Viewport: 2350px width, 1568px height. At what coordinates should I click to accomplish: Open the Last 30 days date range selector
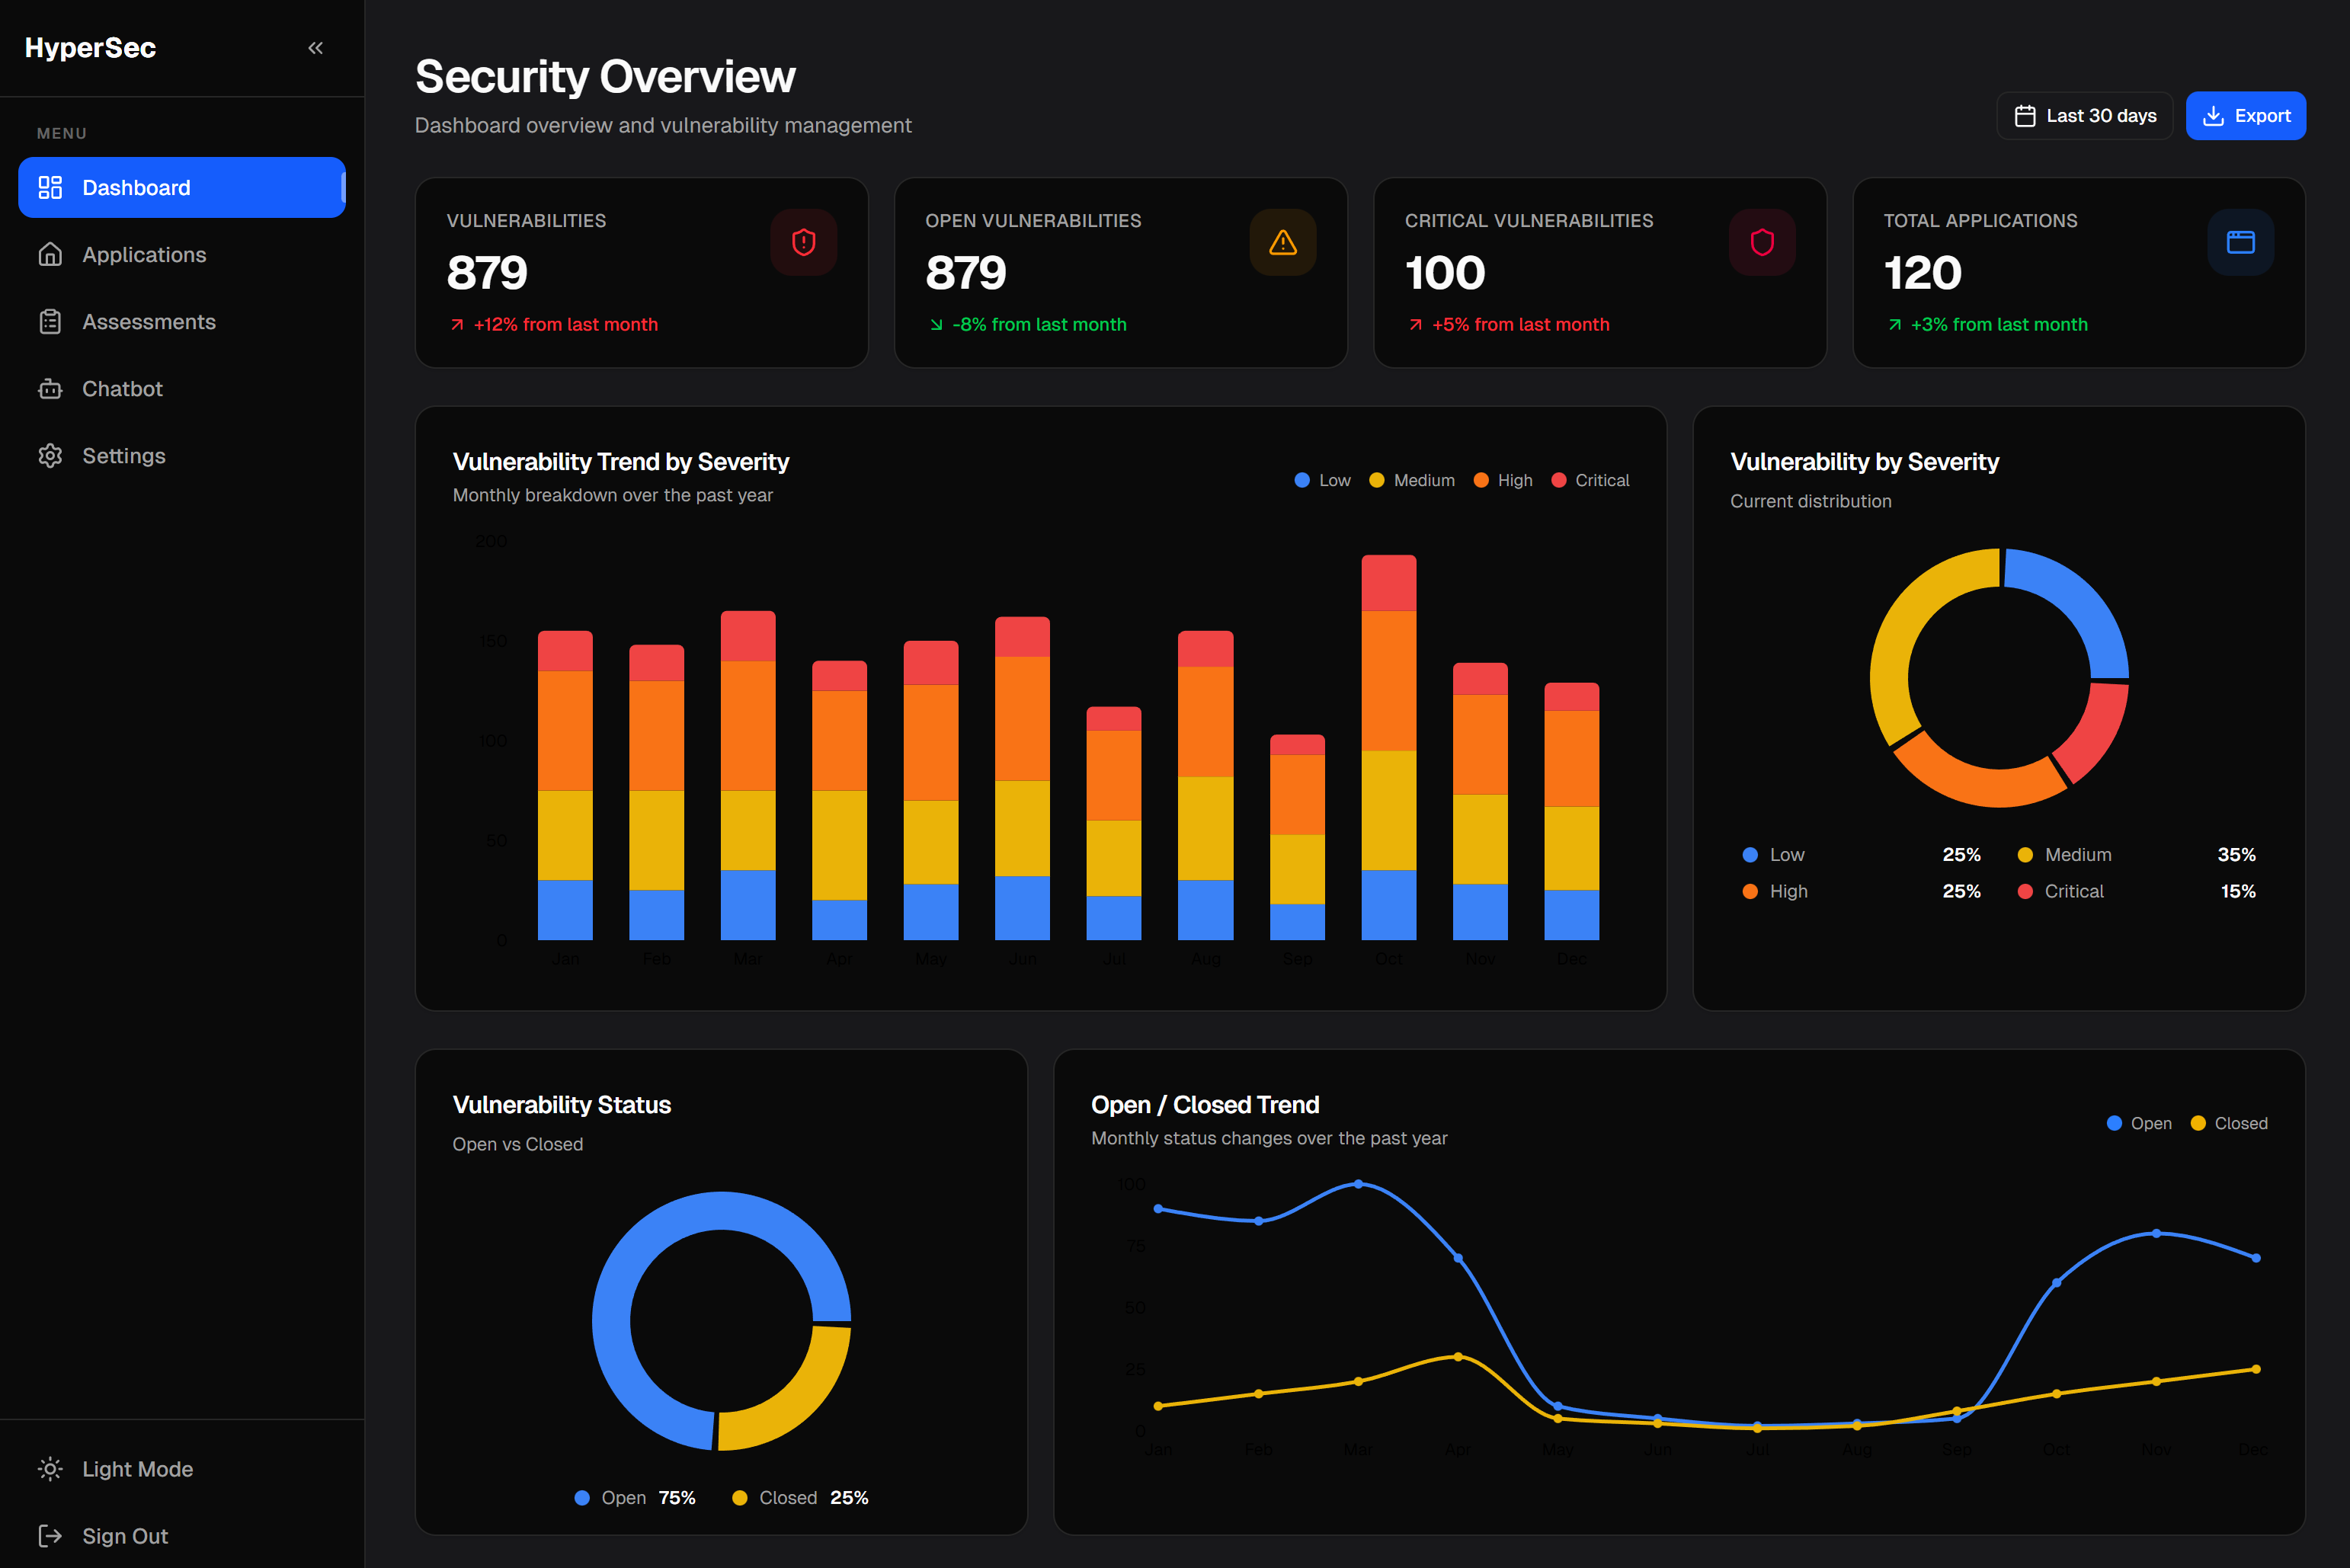[2084, 115]
